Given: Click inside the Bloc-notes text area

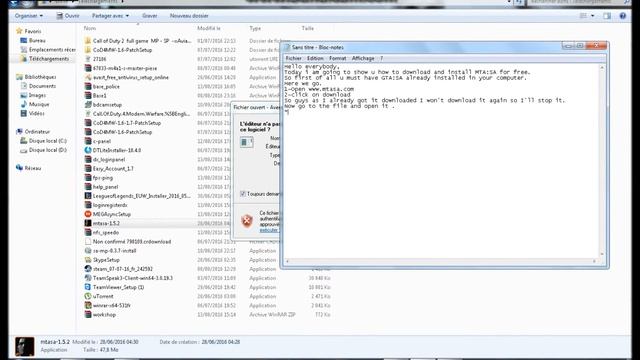Looking at the screenshot, I should pos(441,161).
